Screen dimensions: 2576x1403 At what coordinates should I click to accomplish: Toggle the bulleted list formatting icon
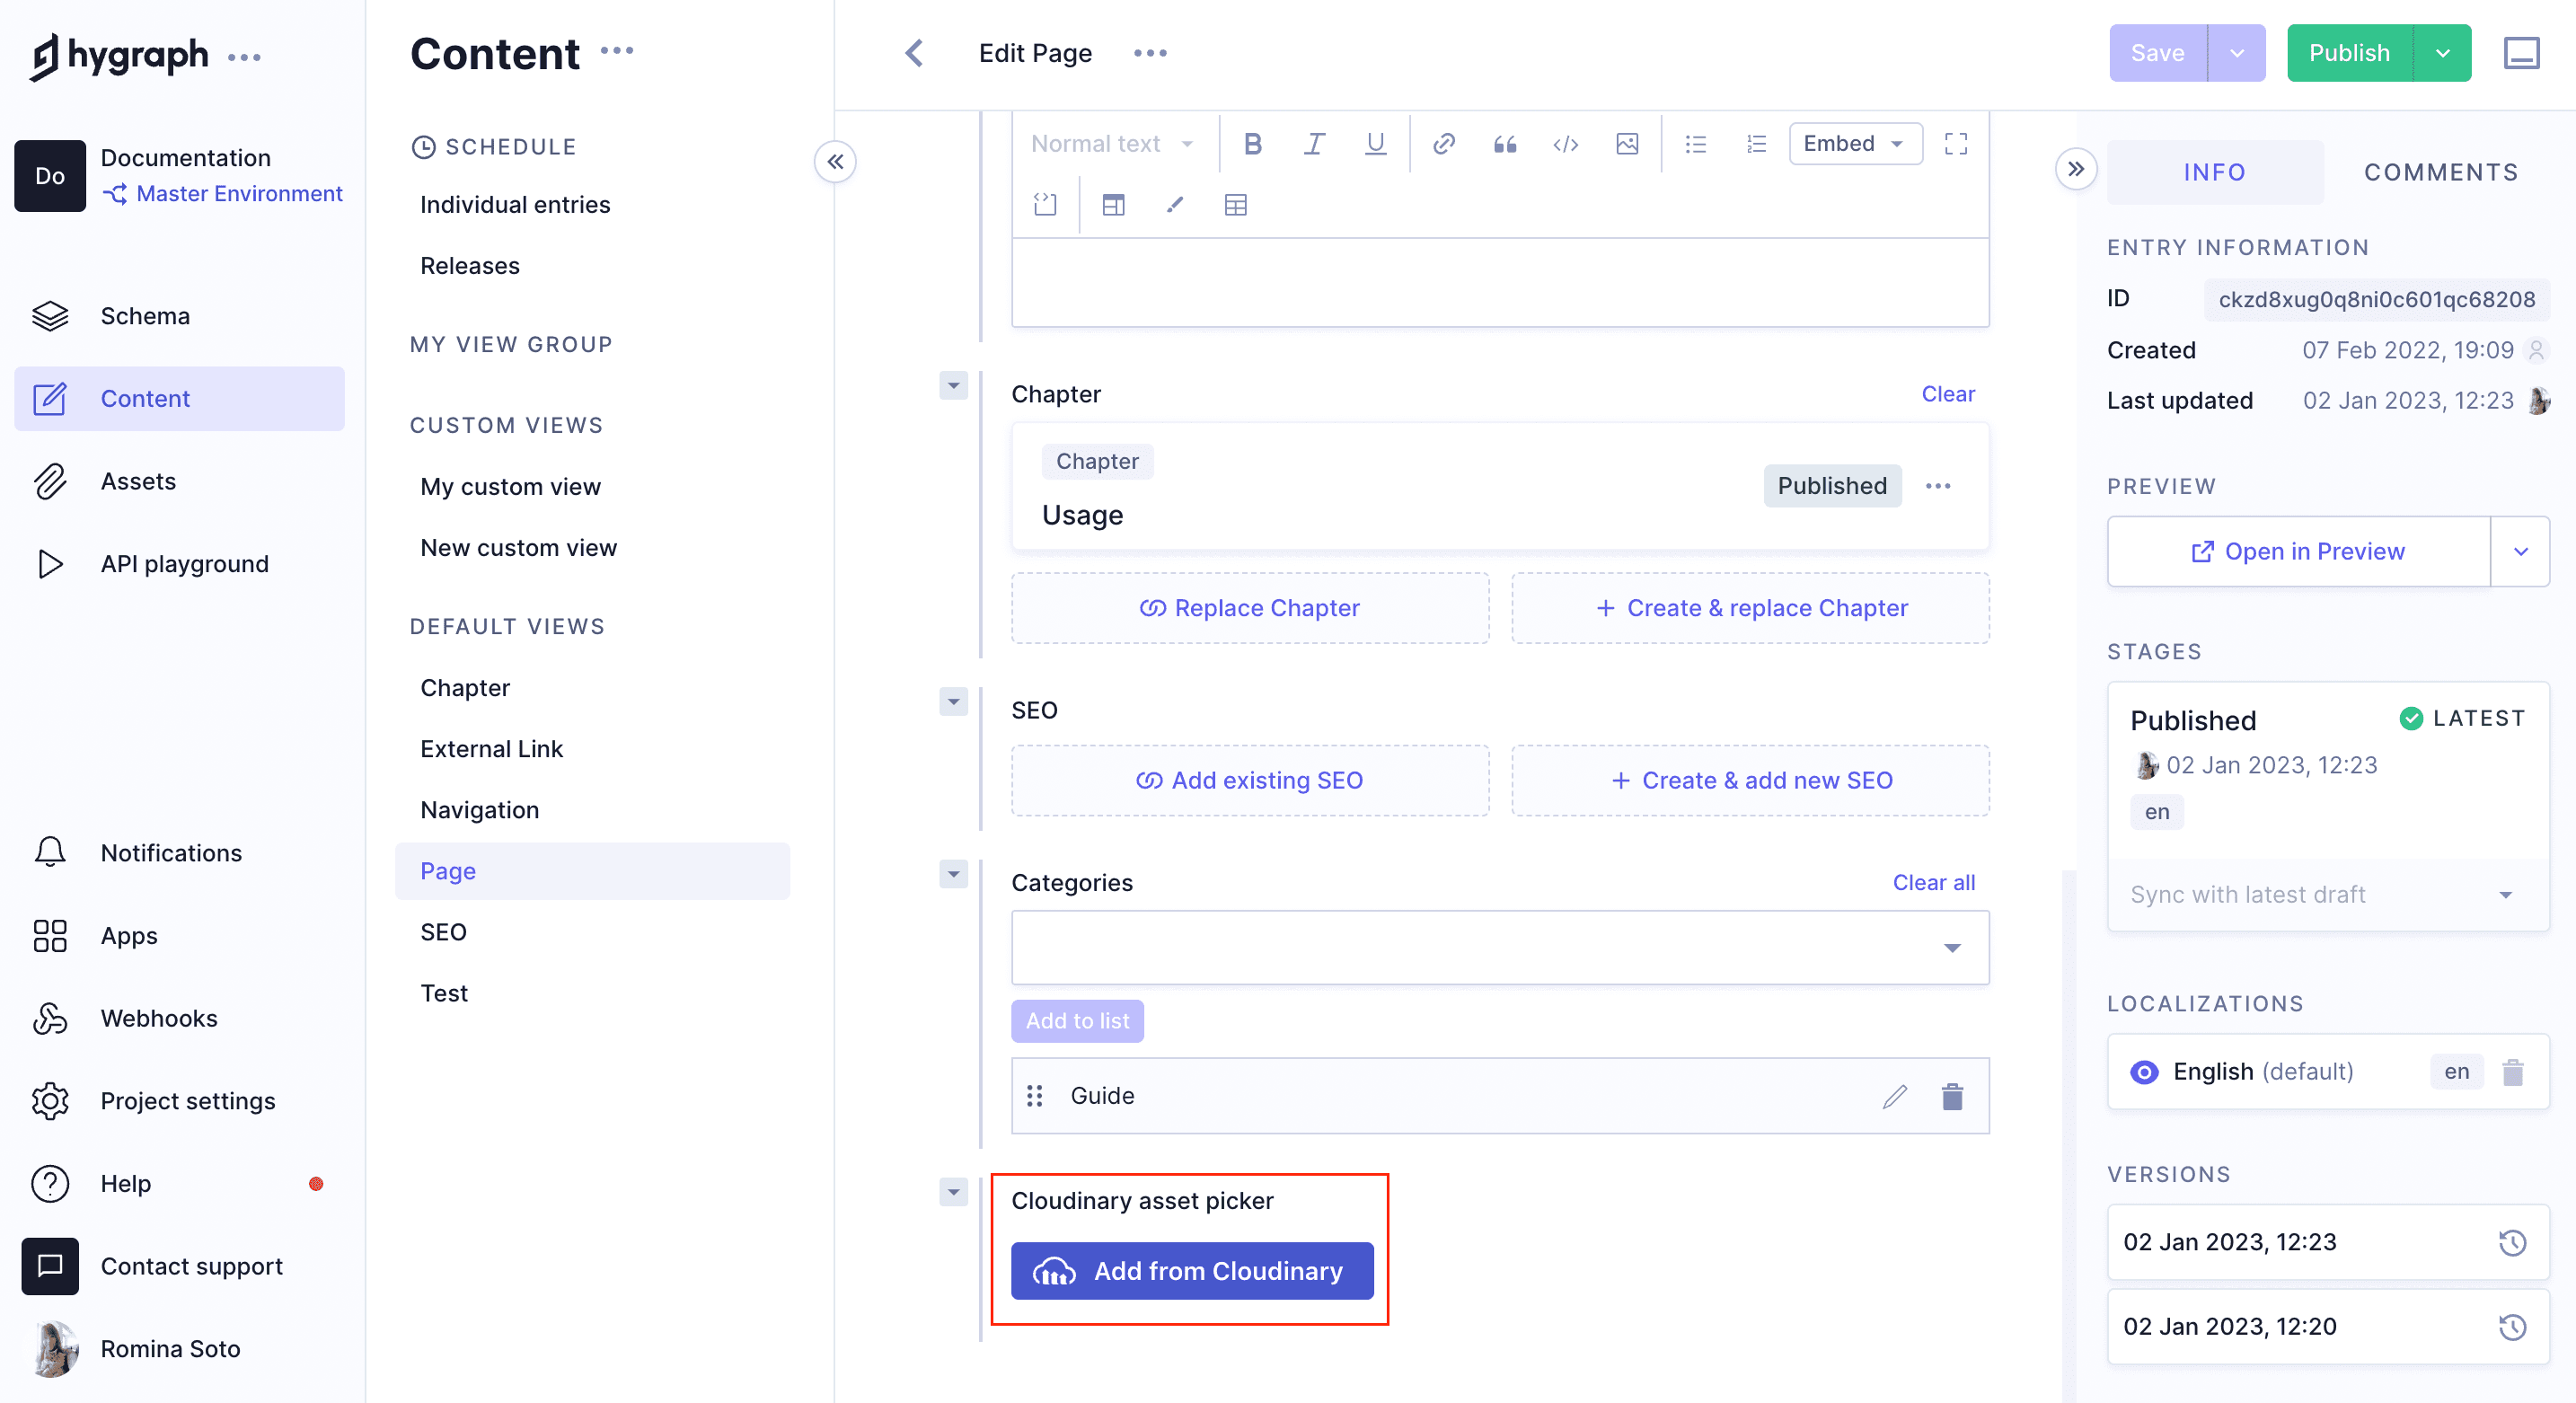pos(1695,143)
